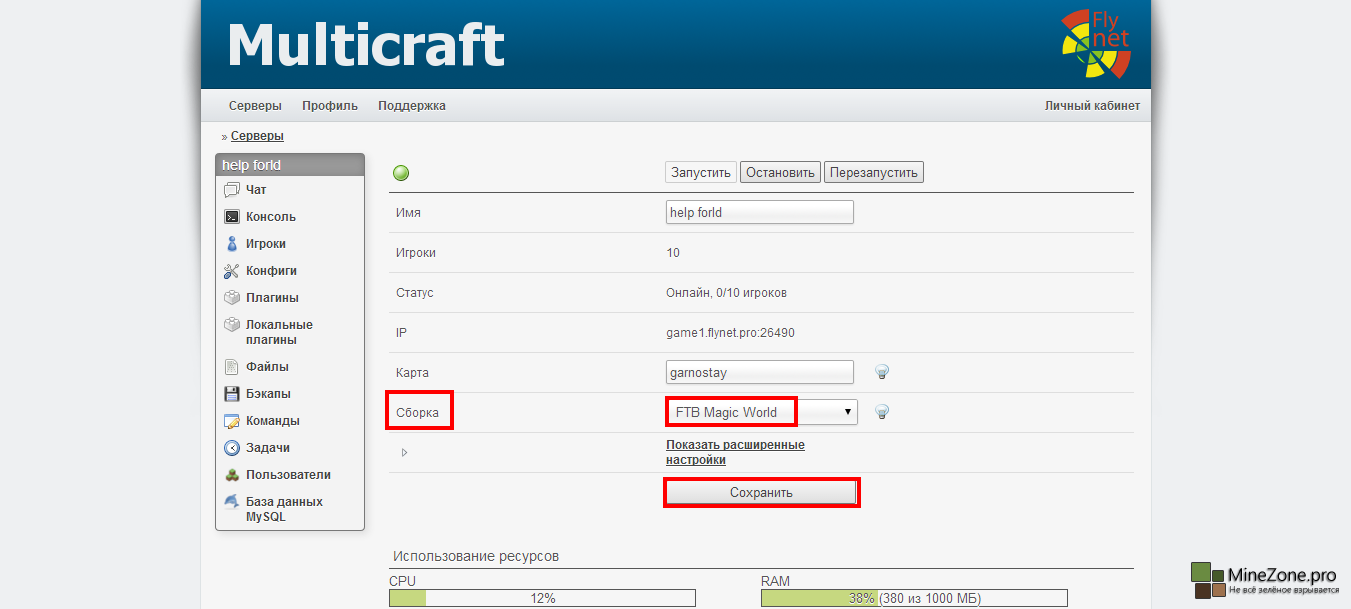Click lightbulb hint next to map field
The height and width of the screenshot is (609, 1351).
882,372
